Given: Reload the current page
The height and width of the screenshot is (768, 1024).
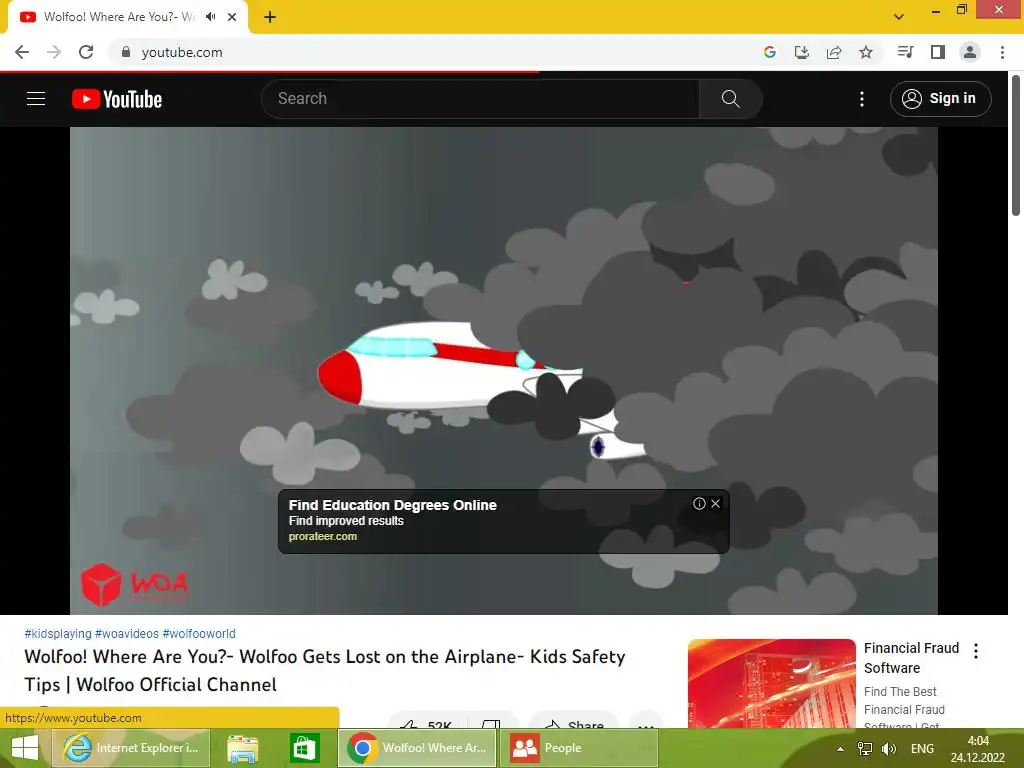Looking at the screenshot, I should coord(86,52).
